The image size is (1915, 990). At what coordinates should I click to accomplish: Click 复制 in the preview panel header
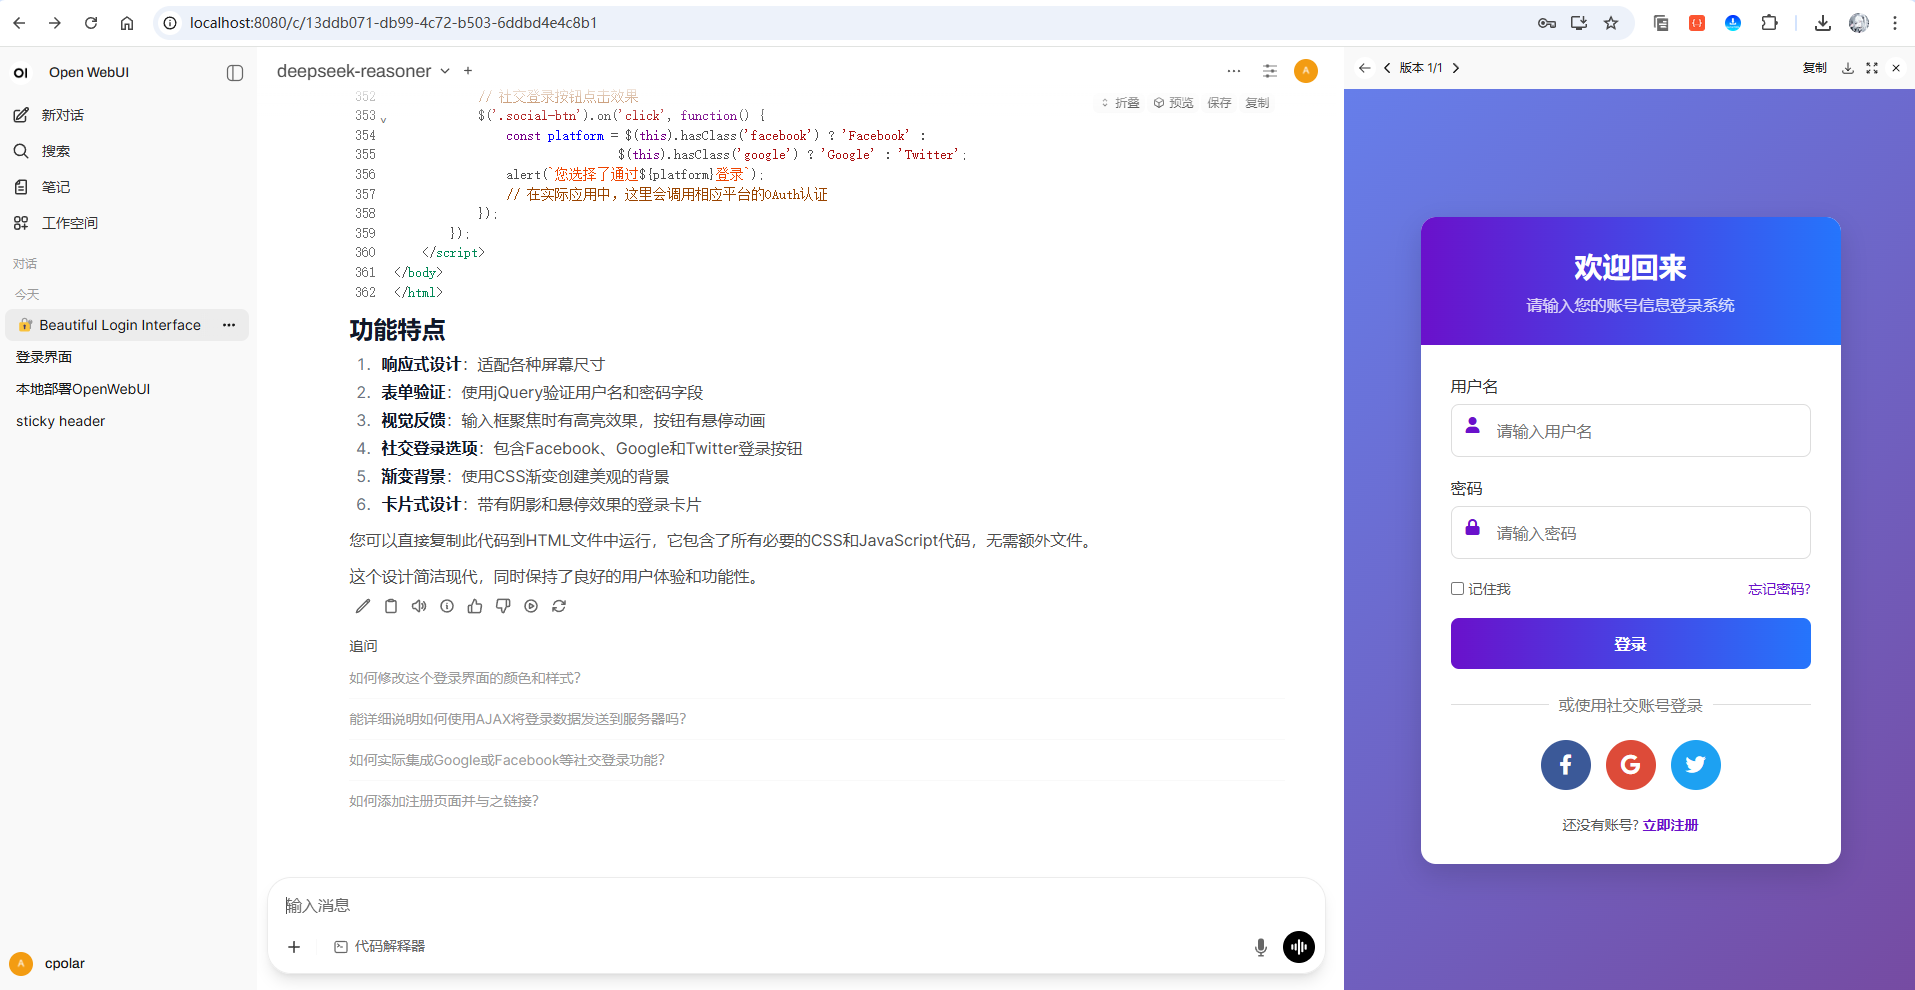(1814, 68)
